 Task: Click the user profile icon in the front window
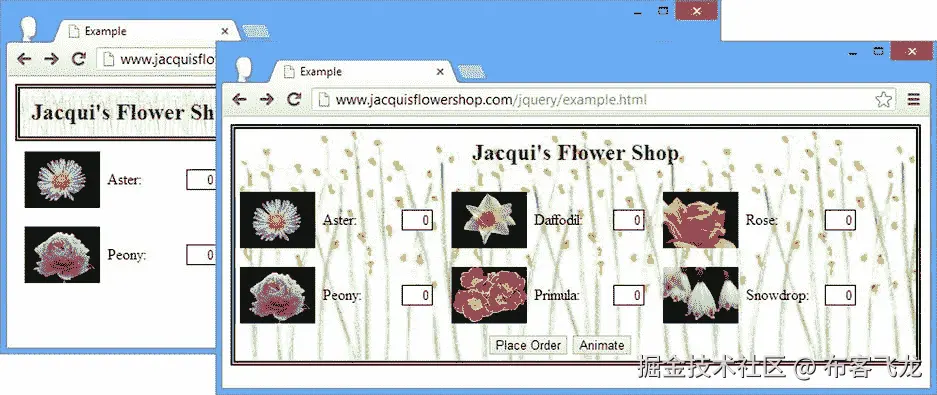pyautogui.click(x=244, y=69)
